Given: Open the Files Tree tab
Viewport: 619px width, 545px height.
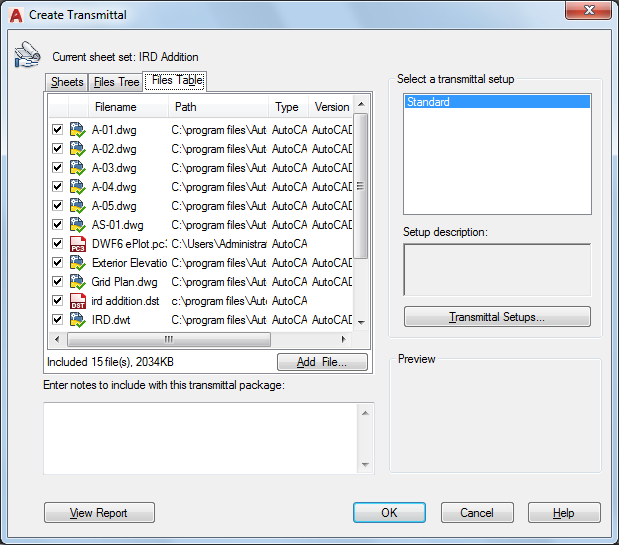Looking at the screenshot, I should (x=116, y=82).
